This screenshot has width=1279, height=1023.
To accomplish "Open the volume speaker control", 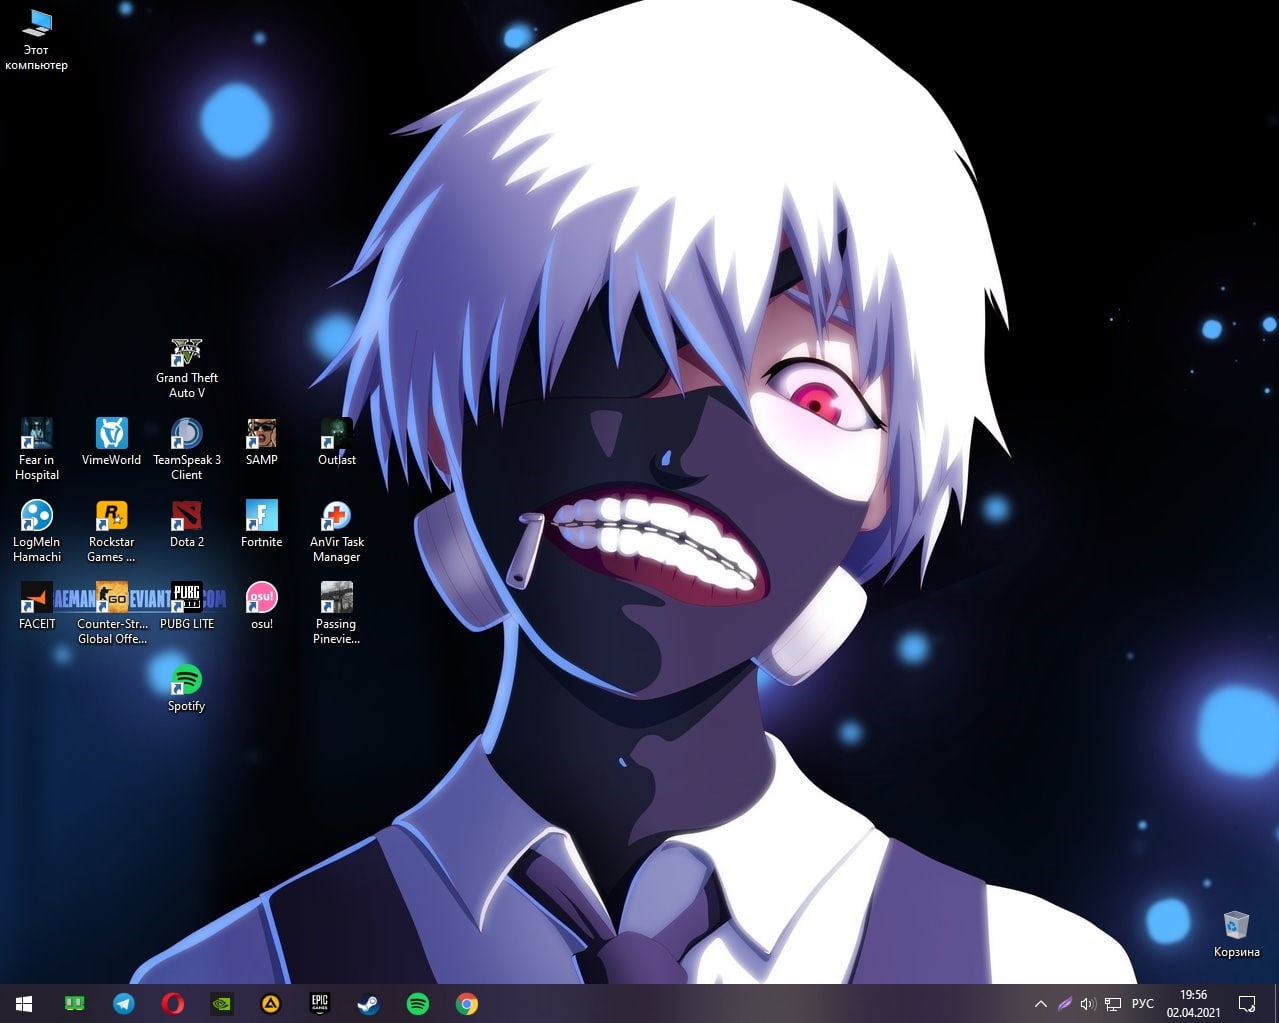I will coord(1088,1004).
